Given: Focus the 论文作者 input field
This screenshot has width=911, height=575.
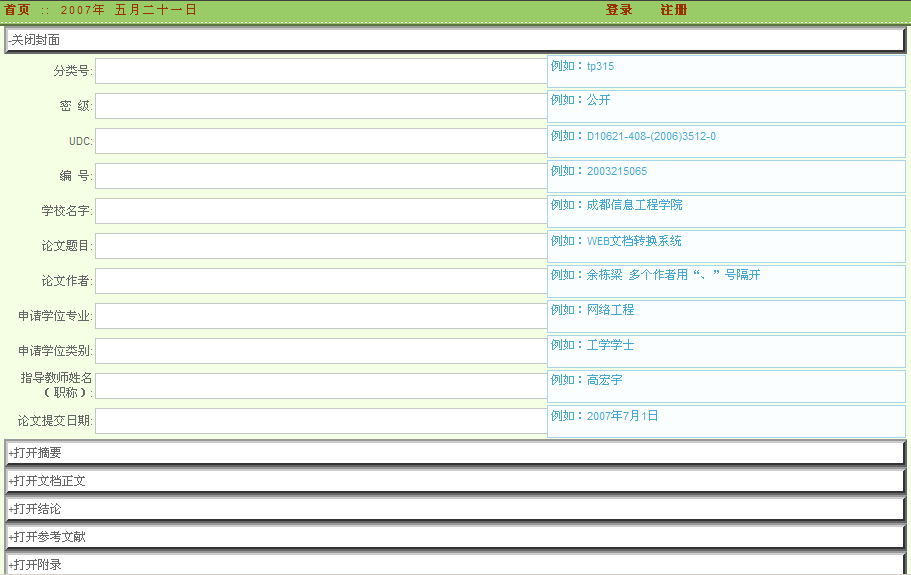Looking at the screenshot, I should pyautogui.click(x=321, y=281).
